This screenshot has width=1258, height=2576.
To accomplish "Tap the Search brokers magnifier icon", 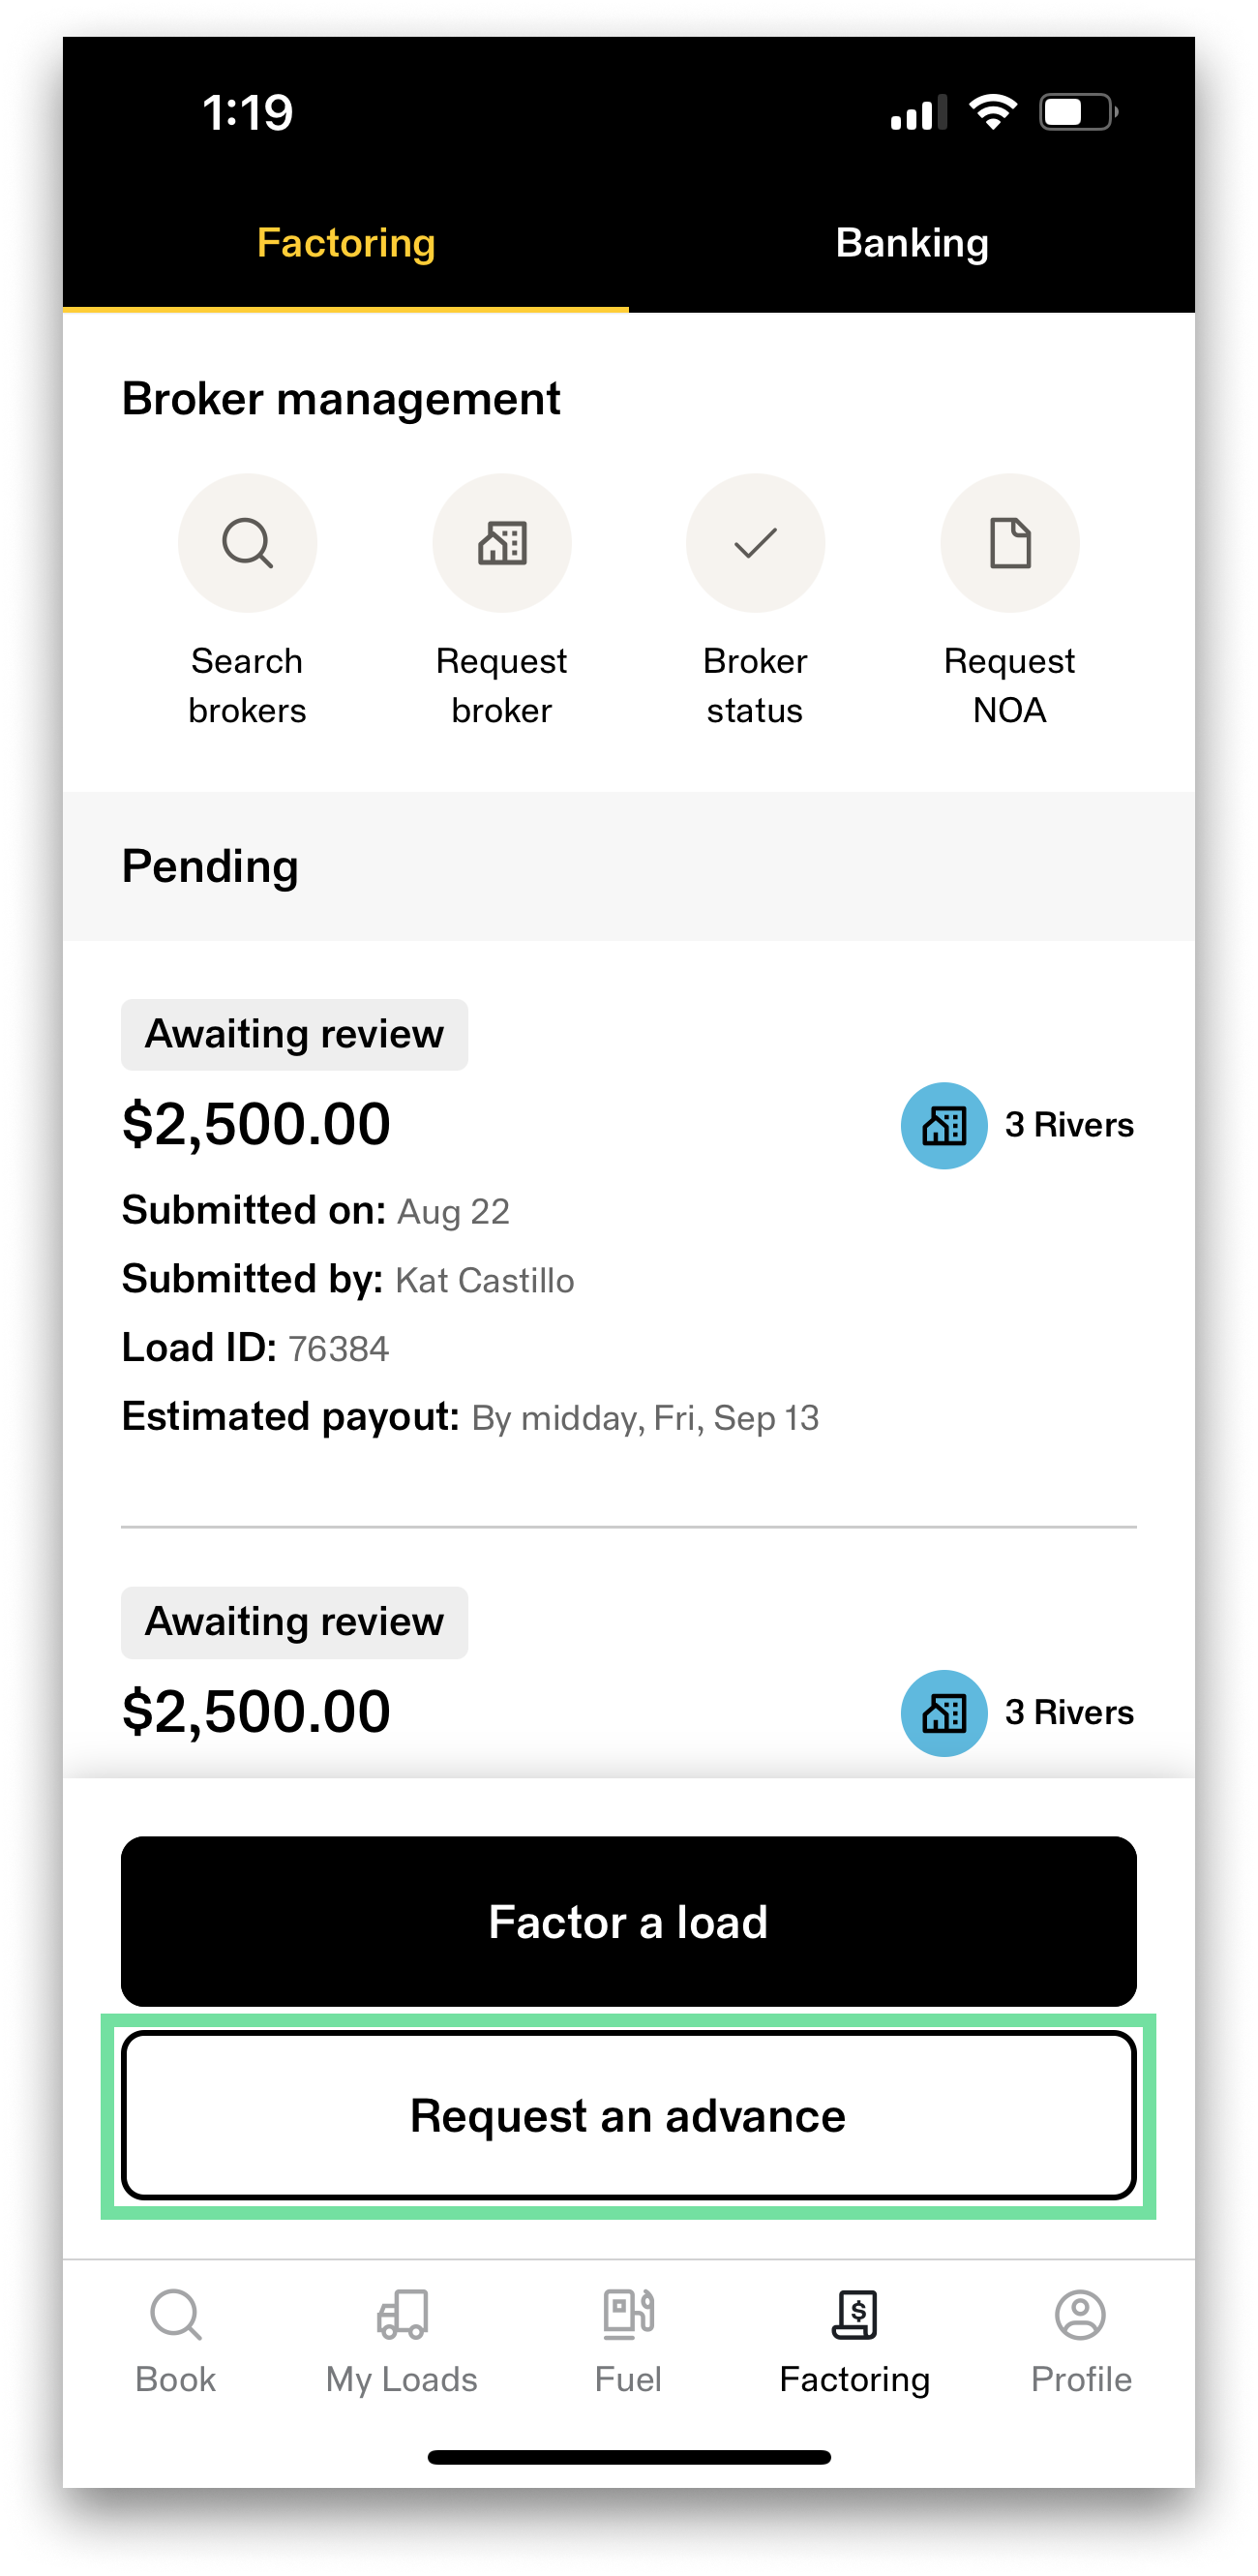I will tap(247, 543).
